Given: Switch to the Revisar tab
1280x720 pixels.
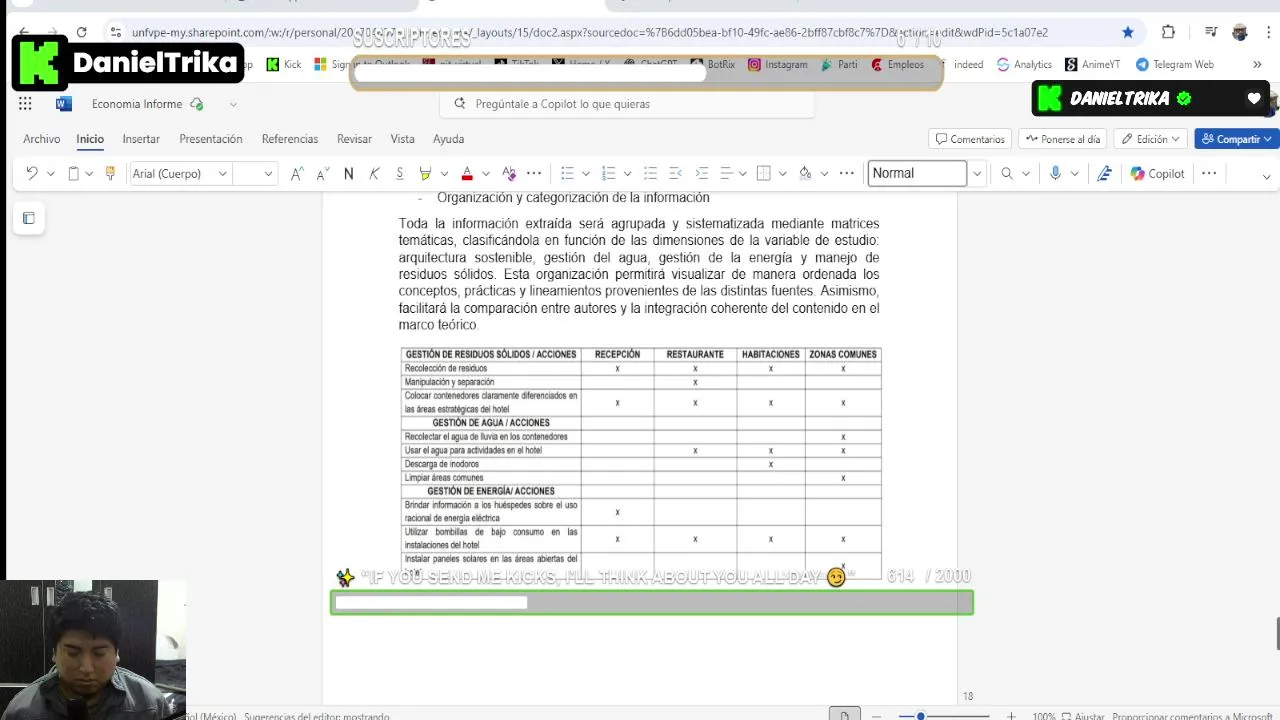Looking at the screenshot, I should click(x=354, y=139).
